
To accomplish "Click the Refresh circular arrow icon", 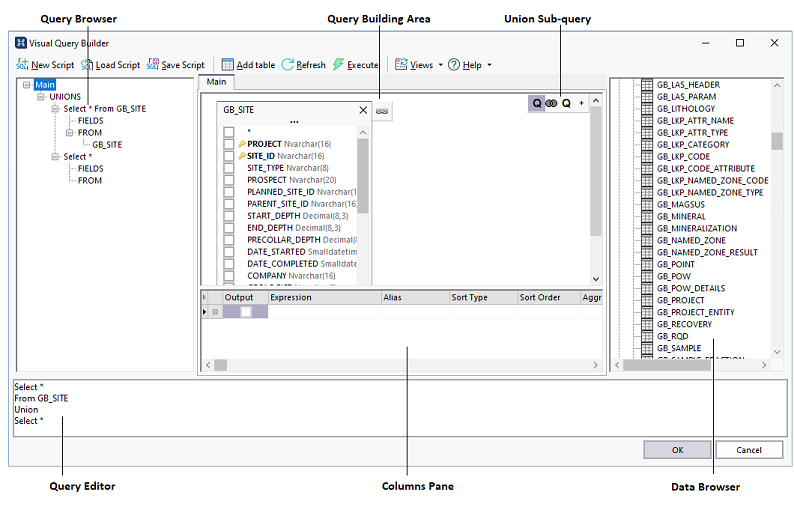I will (288, 64).
